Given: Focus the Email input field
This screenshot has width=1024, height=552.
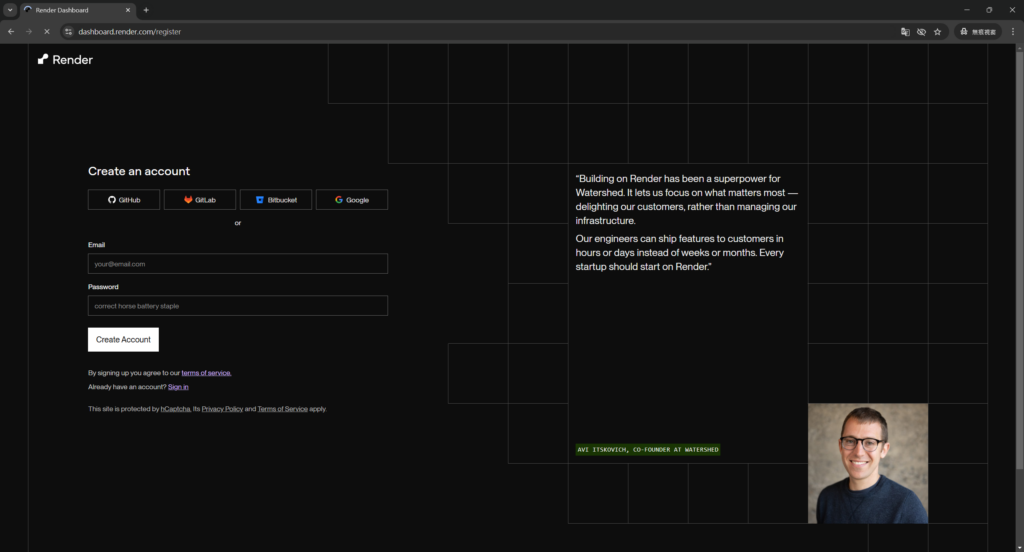Looking at the screenshot, I should click(x=238, y=264).
